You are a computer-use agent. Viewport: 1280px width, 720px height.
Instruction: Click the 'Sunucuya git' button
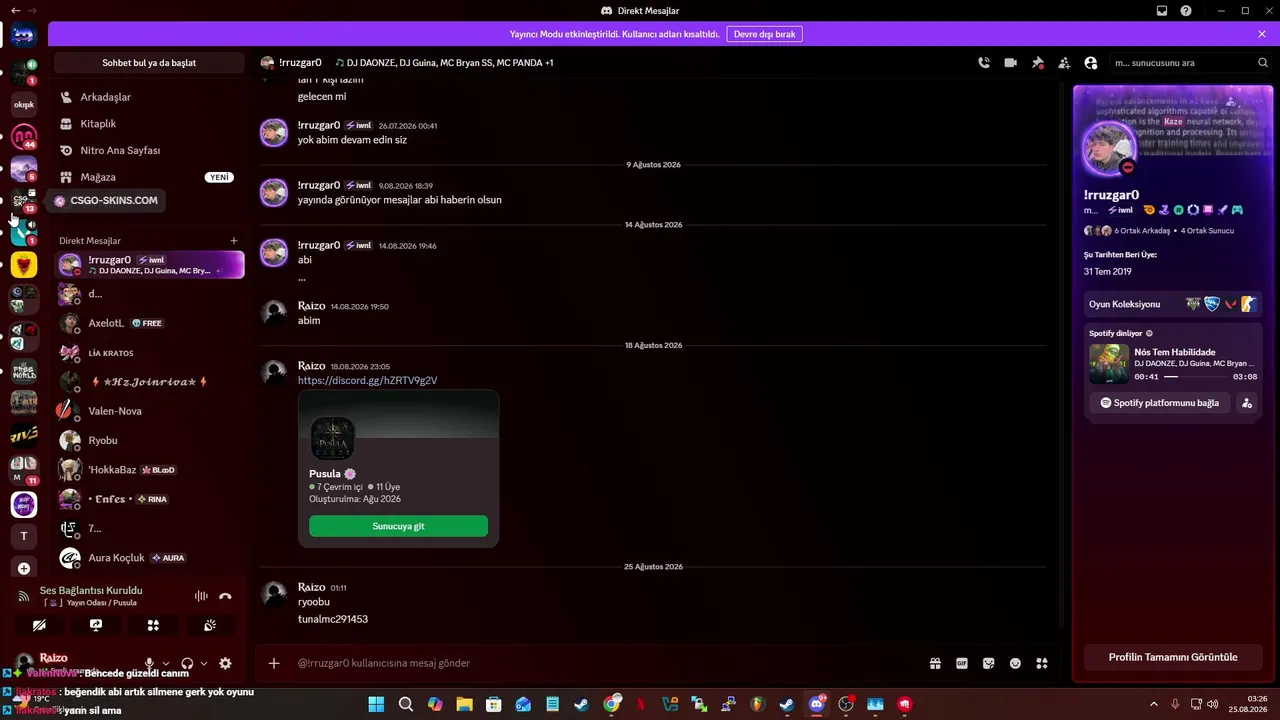(x=398, y=526)
